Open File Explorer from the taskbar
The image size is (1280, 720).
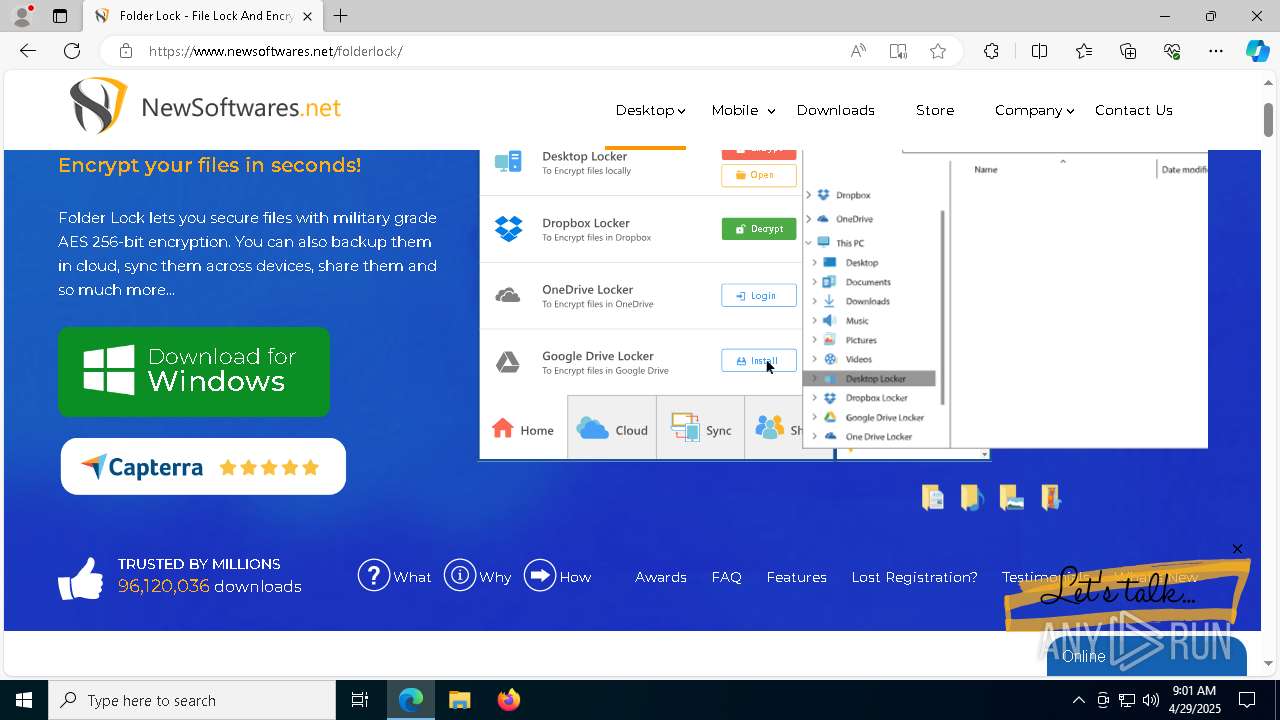(x=460, y=700)
